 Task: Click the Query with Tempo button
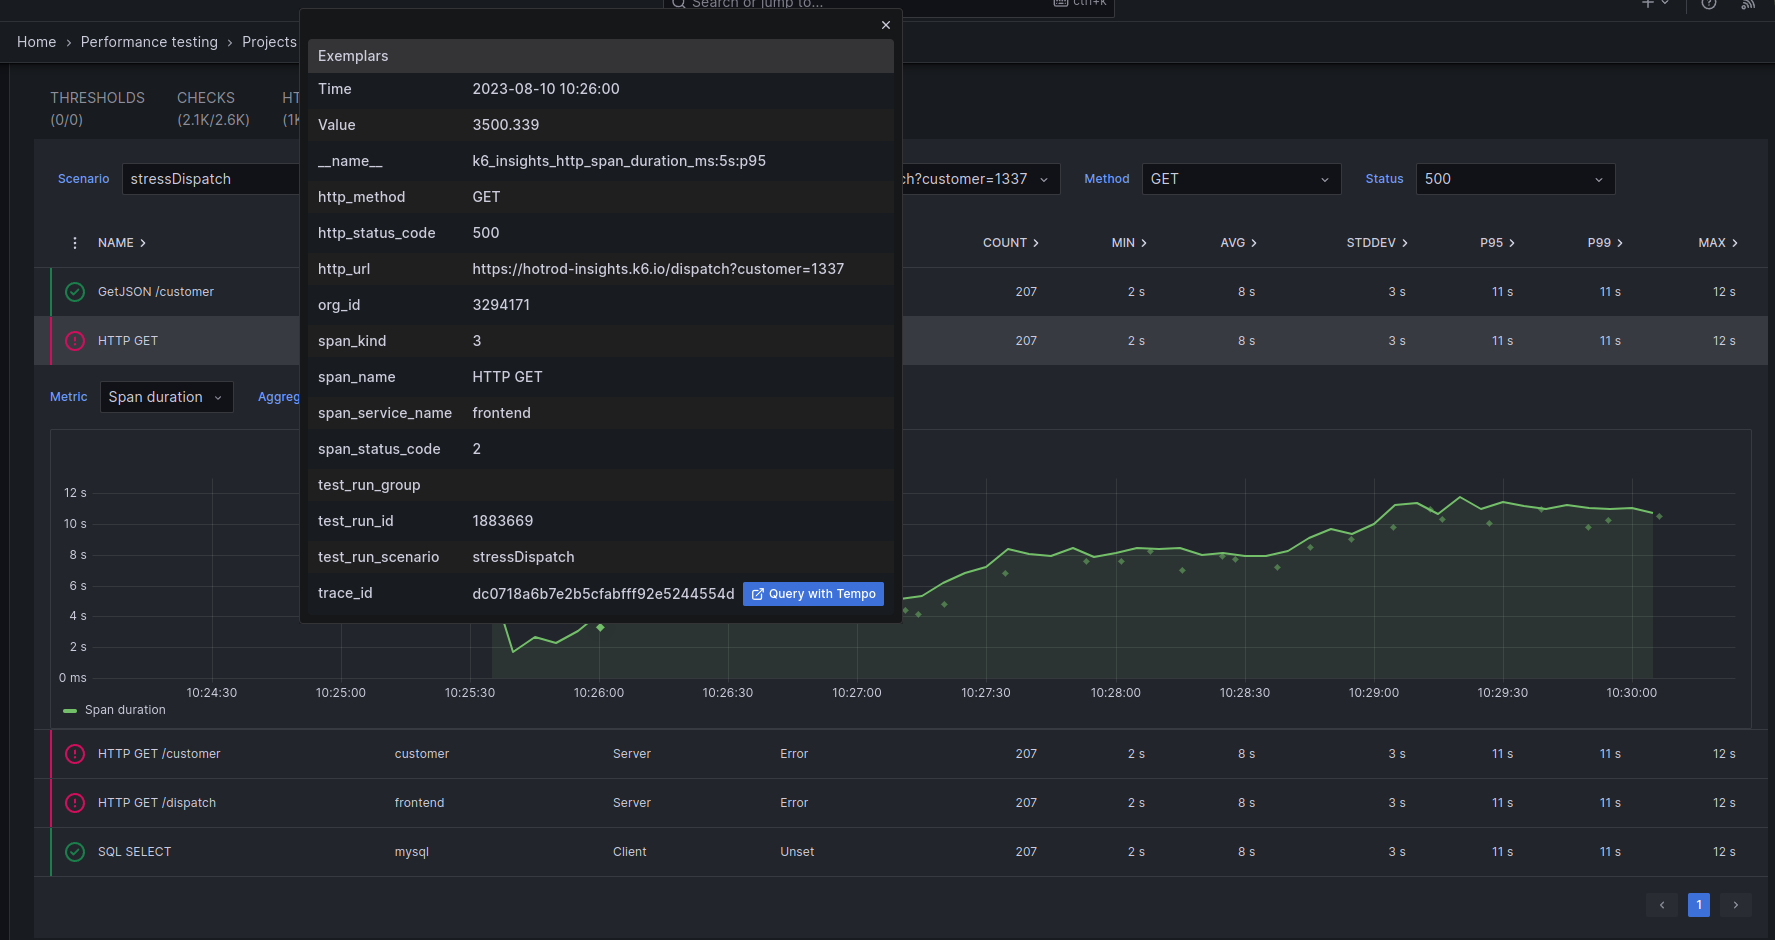(812, 593)
